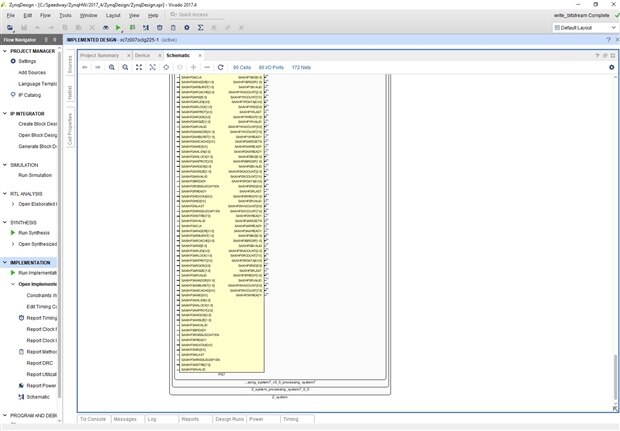
Task: Click the 172 Nets link
Action: pyautogui.click(x=301, y=67)
